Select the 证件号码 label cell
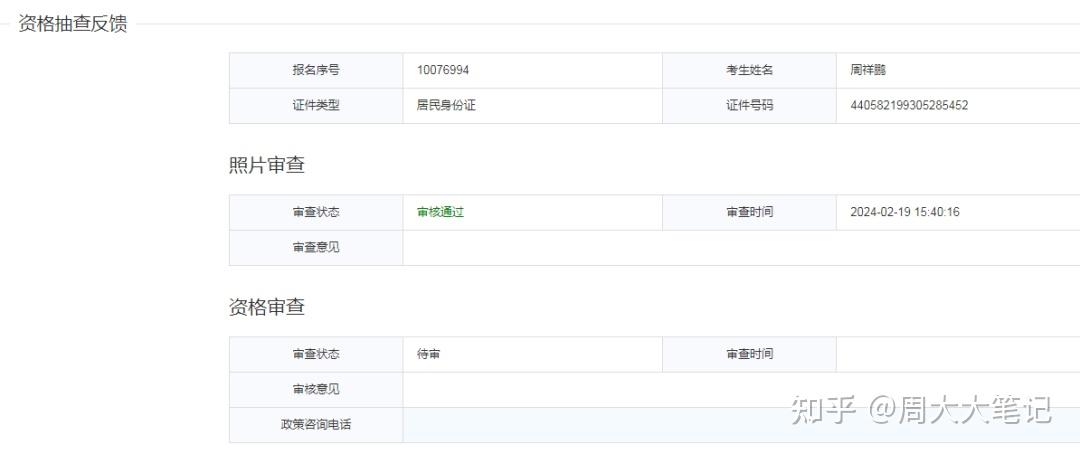This screenshot has width=1080, height=454. (749, 105)
